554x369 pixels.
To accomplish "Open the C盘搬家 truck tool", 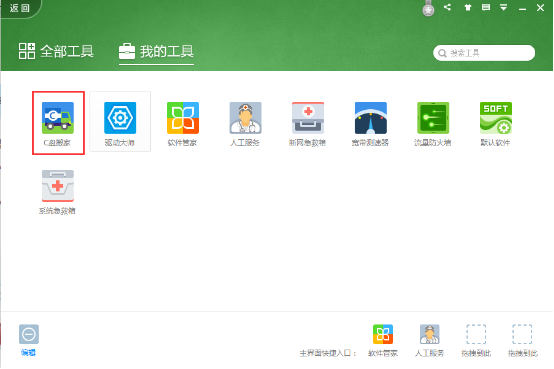I will point(58,123).
